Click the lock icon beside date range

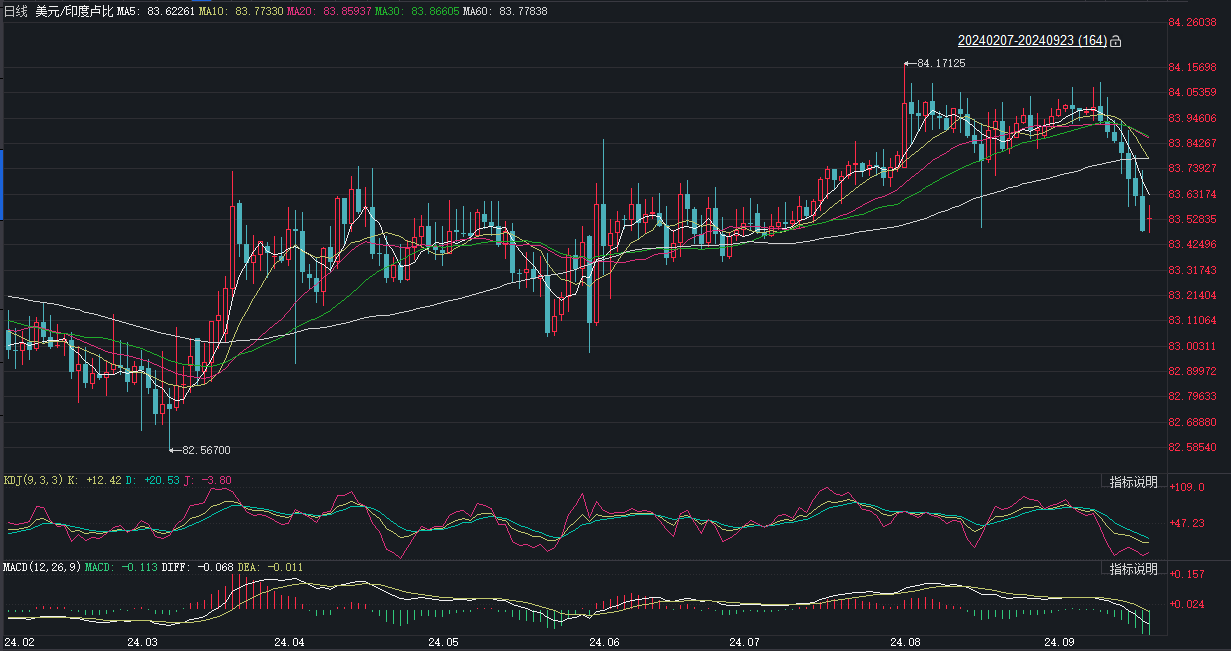point(1116,41)
